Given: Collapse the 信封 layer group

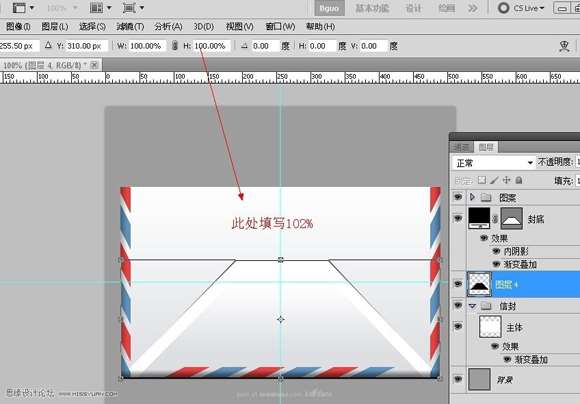Looking at the screenshot, I should pos(472,306).
